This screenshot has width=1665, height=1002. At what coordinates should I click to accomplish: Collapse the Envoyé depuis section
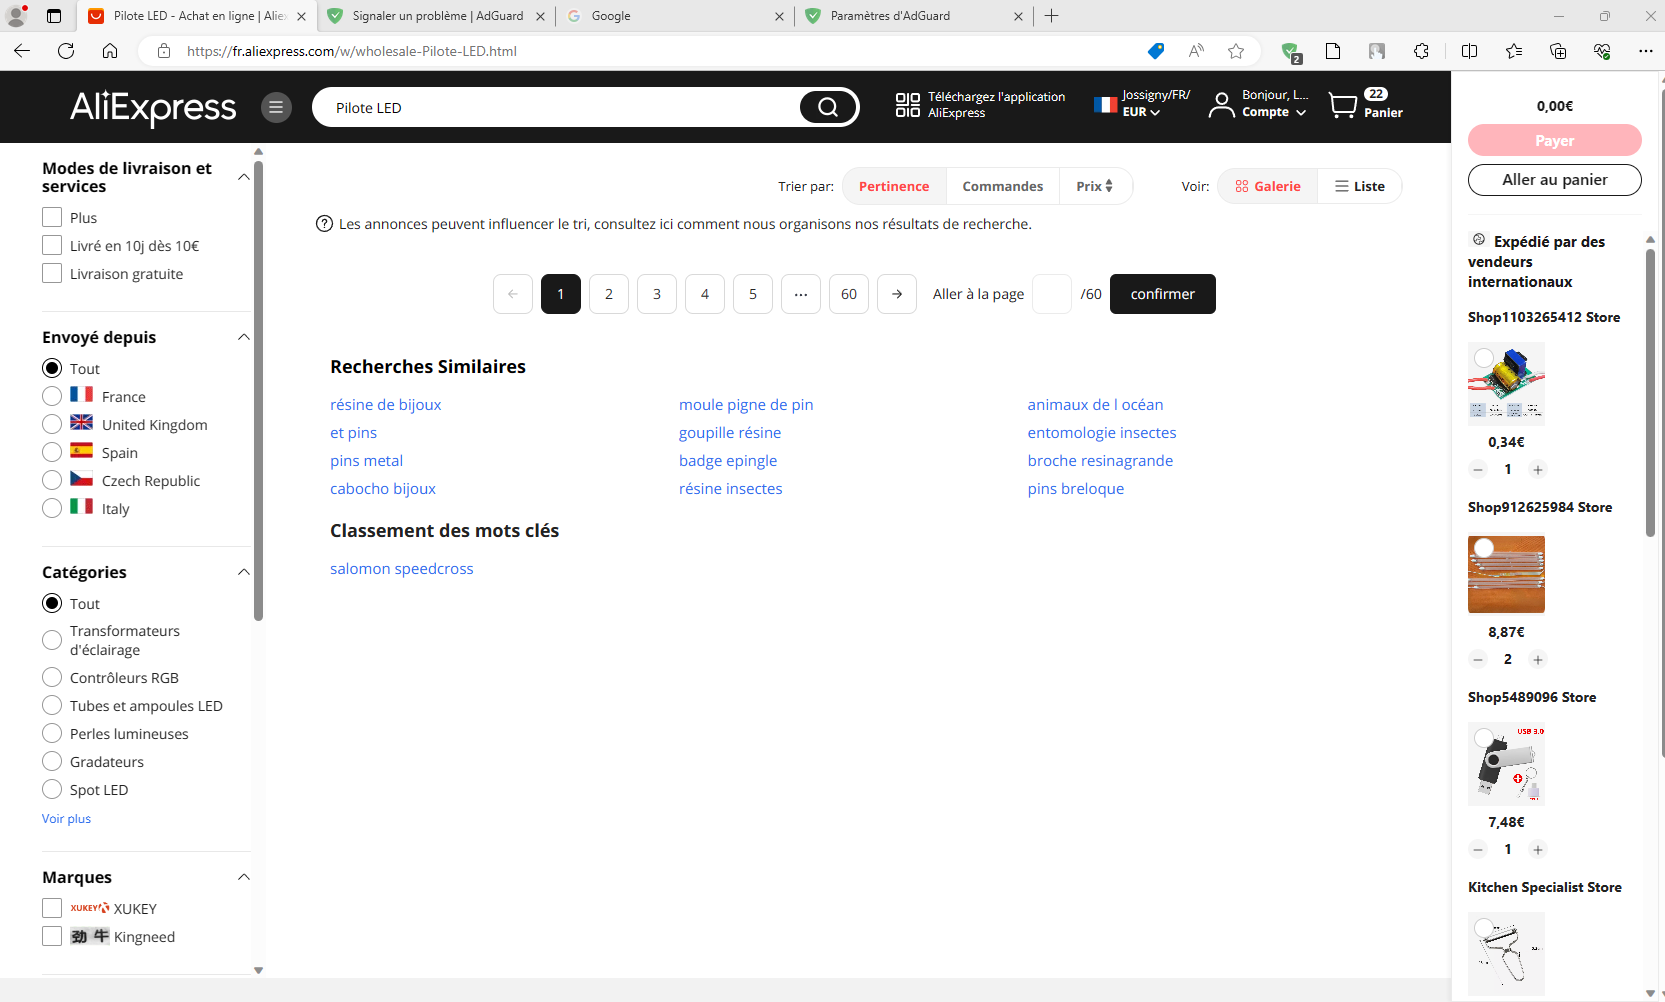pos(243,337)
